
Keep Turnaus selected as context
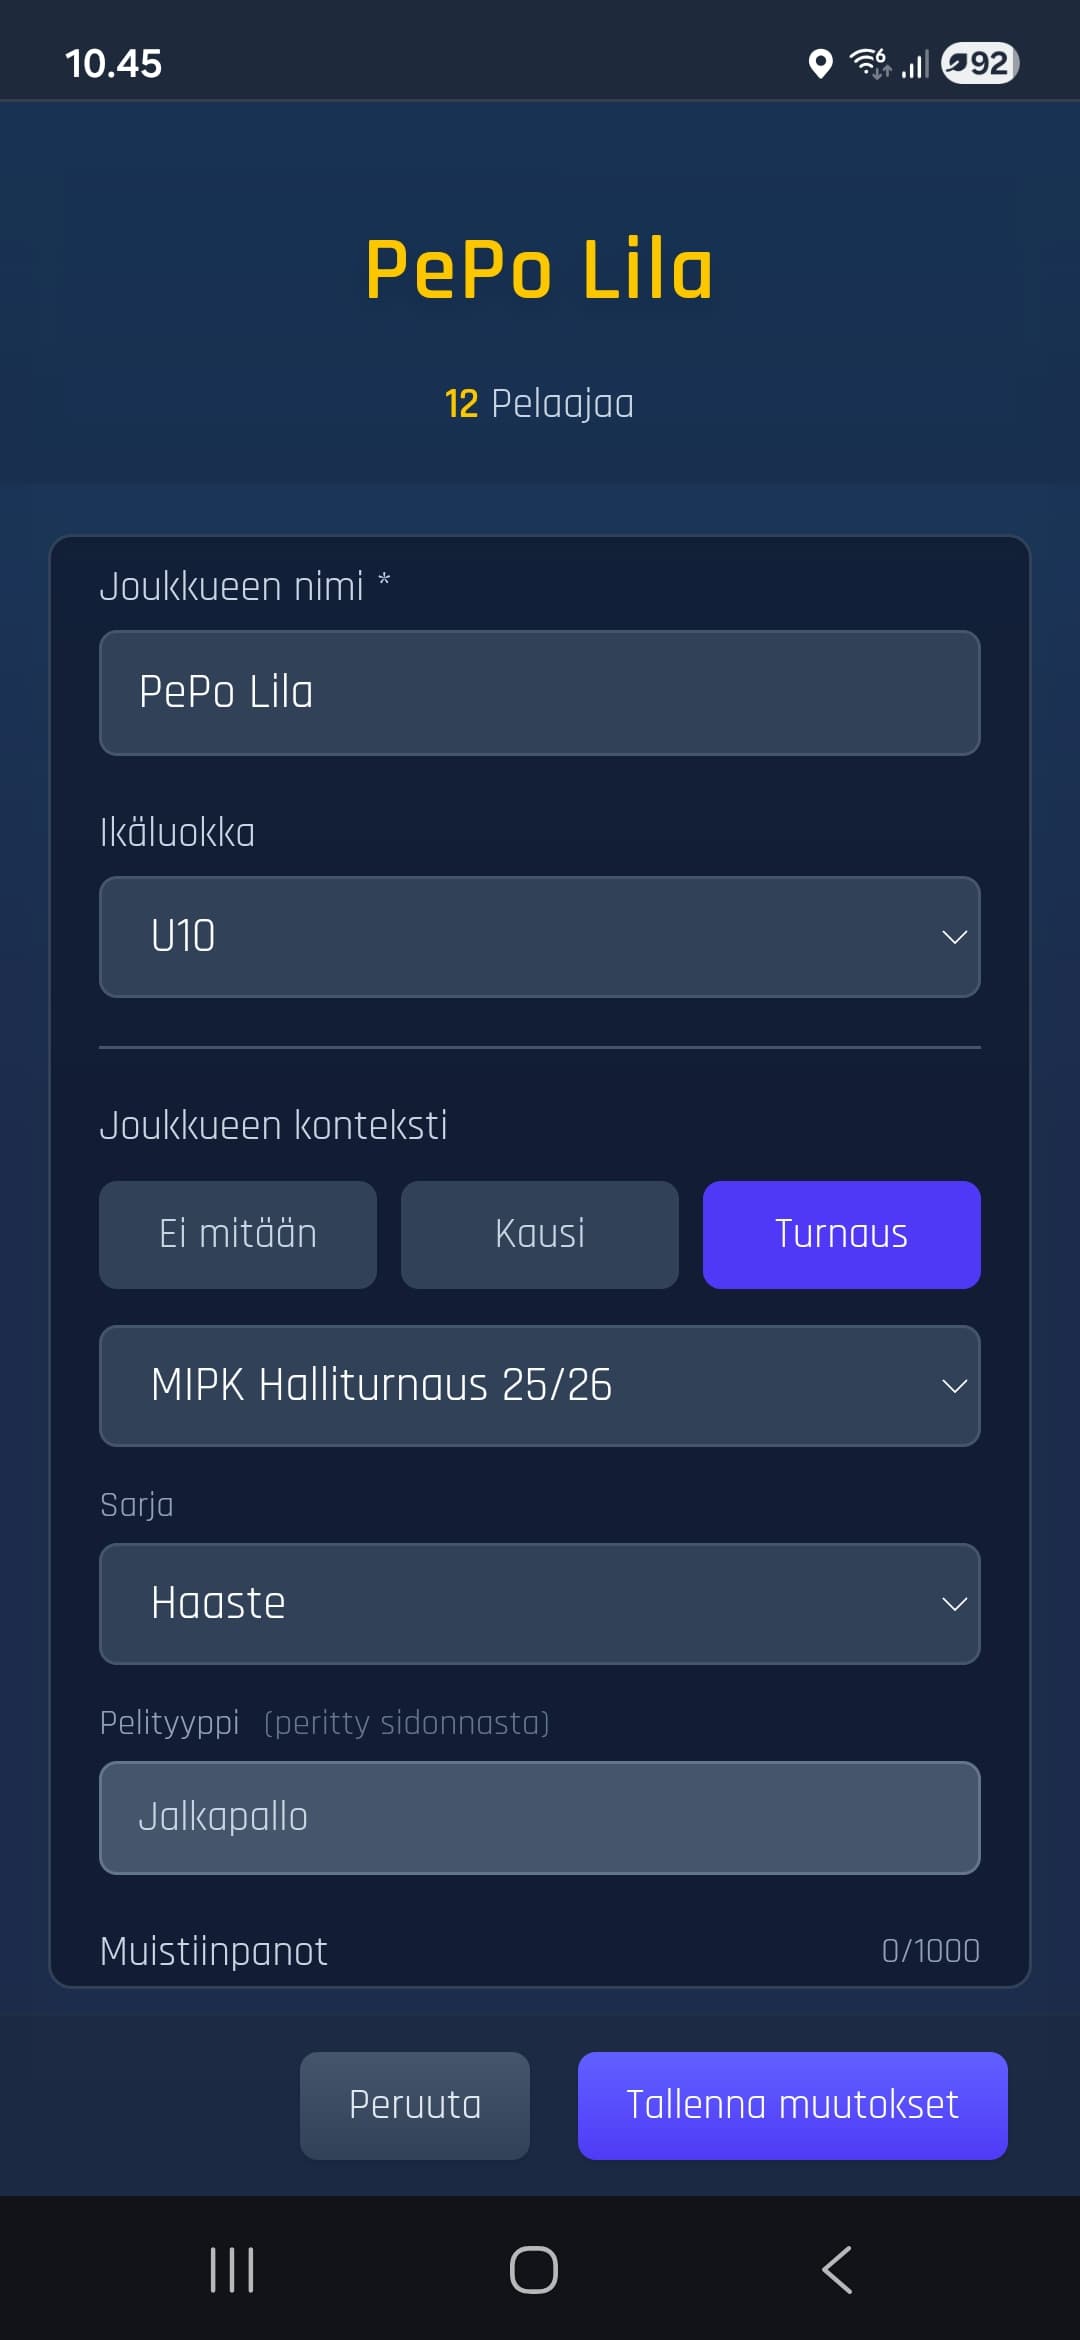click(841, 1233)
